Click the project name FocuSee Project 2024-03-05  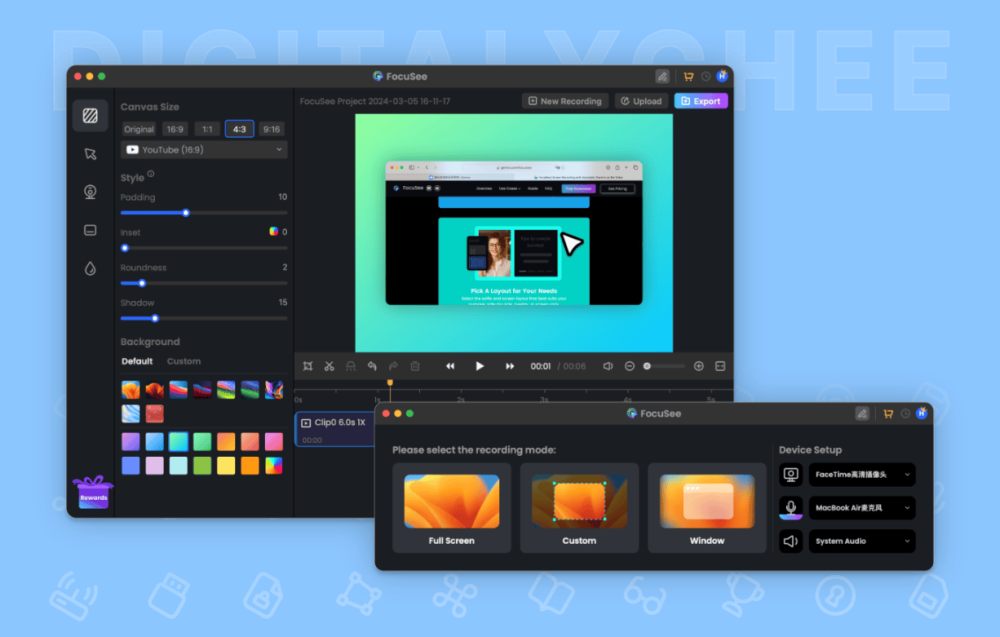click(375, 101)
